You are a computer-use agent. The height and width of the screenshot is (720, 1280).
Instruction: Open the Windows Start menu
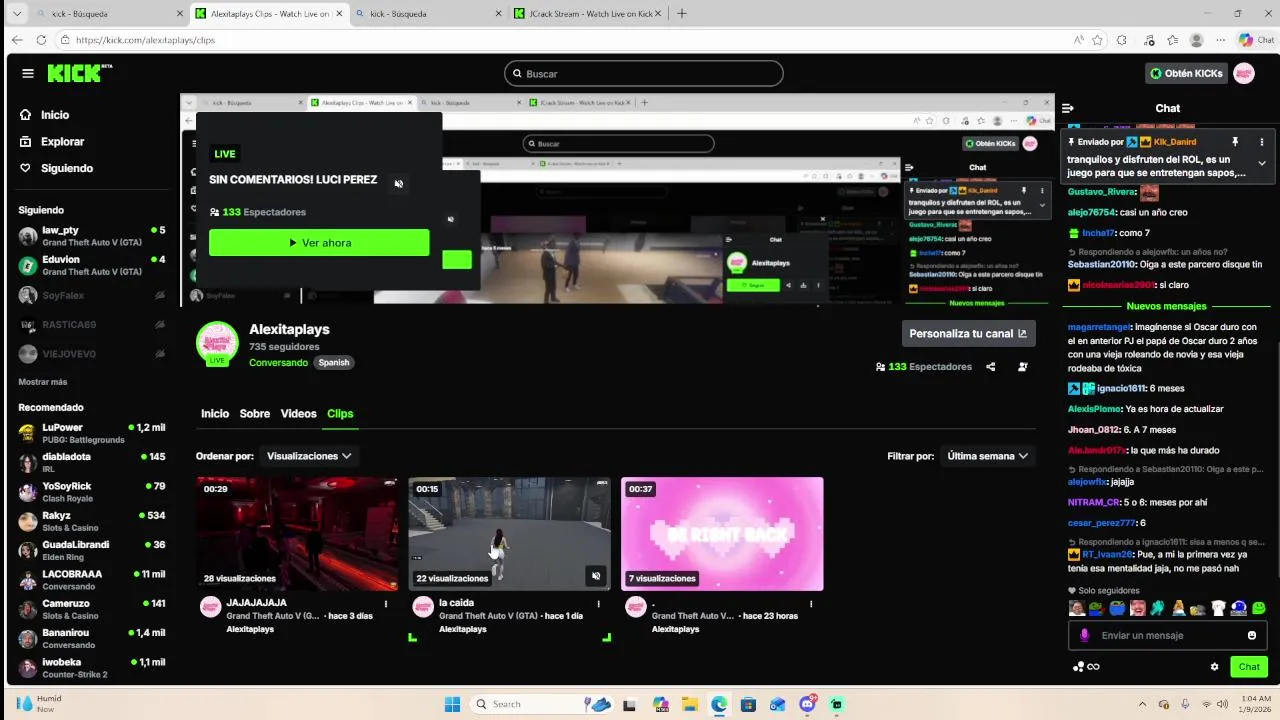(452, 704)
